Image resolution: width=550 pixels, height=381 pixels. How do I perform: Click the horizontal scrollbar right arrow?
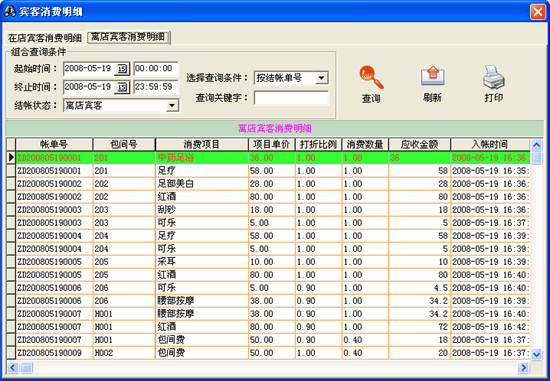coord(523,367)
